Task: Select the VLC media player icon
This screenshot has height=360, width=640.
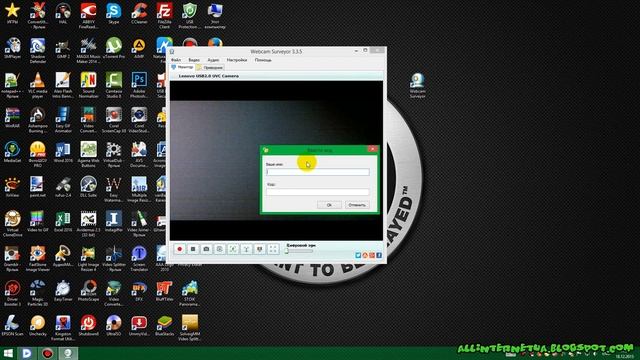Action: point(38,85)
